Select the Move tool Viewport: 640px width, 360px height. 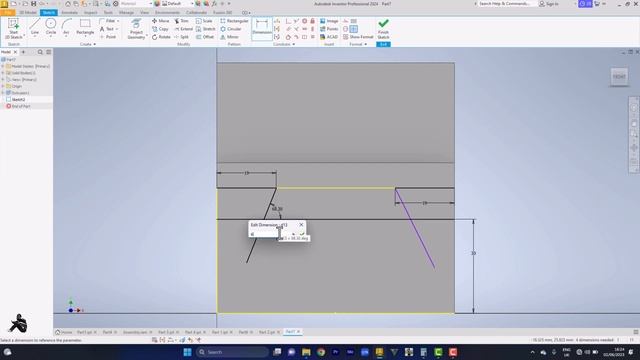point(160,21)
